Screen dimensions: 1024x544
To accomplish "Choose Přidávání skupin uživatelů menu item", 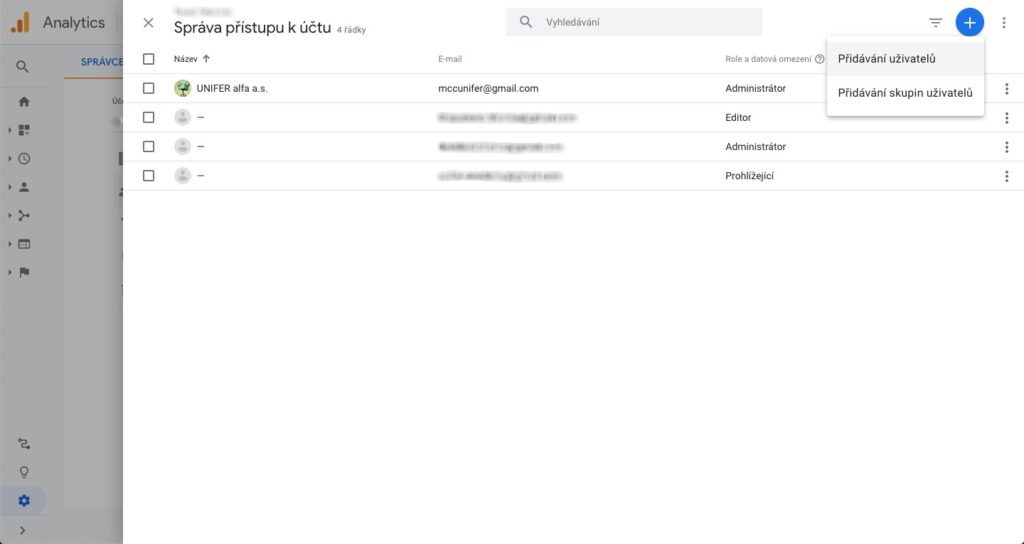I will pos(904,93).
